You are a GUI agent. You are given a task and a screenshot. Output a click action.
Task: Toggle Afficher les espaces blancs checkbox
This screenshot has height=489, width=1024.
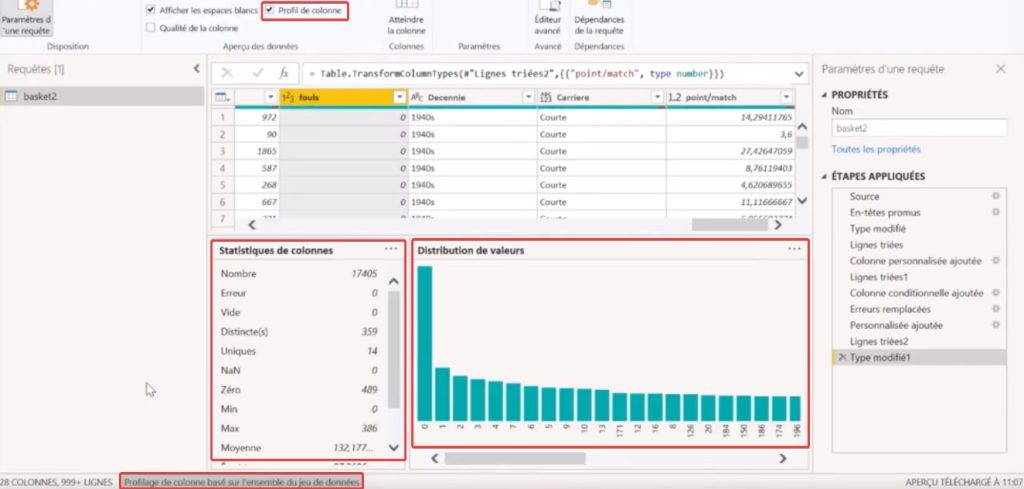point(151,10)
